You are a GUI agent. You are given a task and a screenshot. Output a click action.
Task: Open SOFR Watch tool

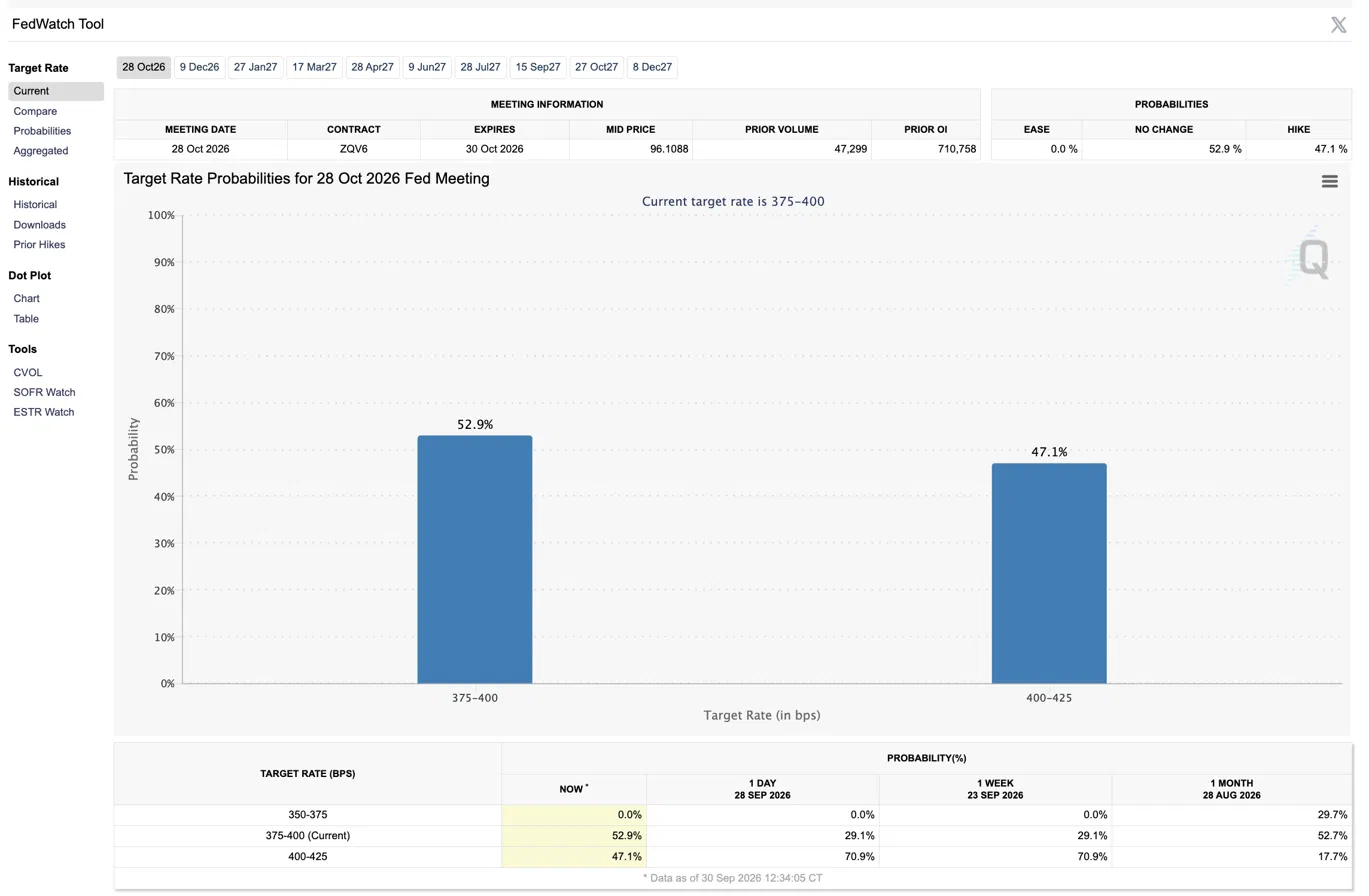pyautogui.click(x=44, y=392)
